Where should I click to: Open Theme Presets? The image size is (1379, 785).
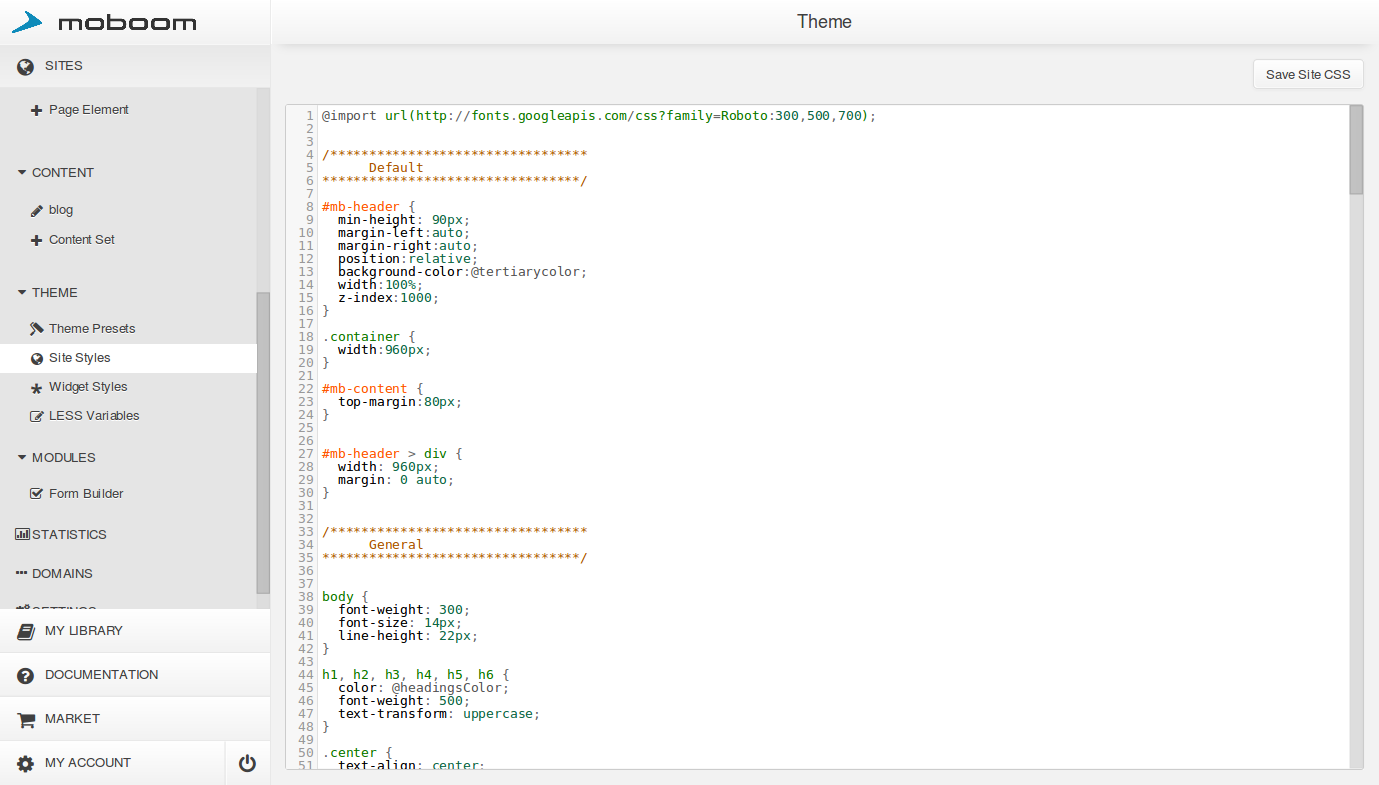(91, 329)
